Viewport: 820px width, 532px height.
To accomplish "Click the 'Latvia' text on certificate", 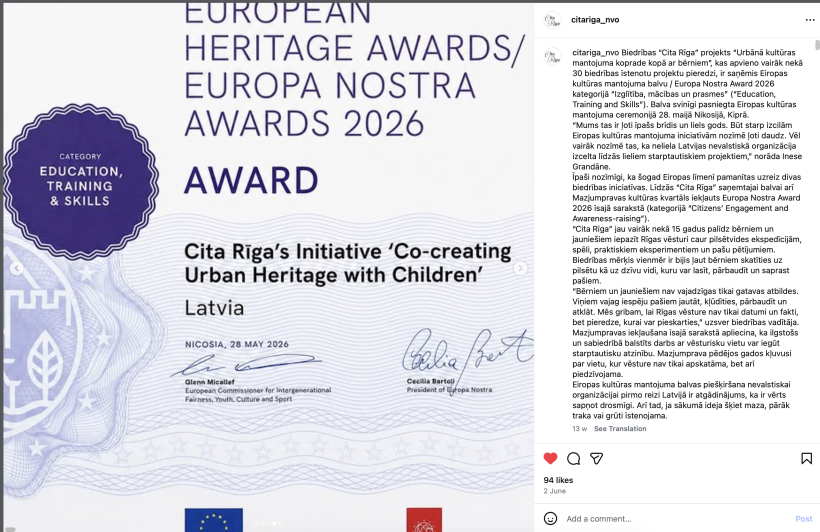I will (x=214, y=308).
